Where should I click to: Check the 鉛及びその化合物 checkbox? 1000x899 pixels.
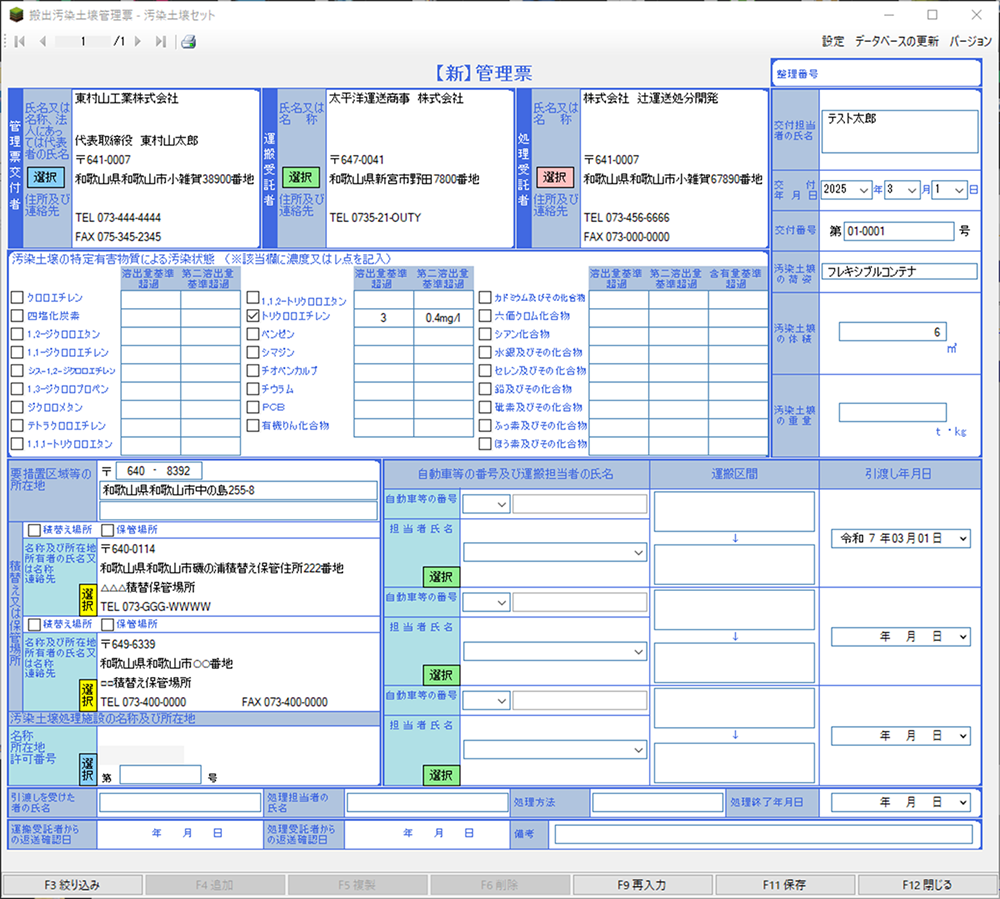(485, 389)
